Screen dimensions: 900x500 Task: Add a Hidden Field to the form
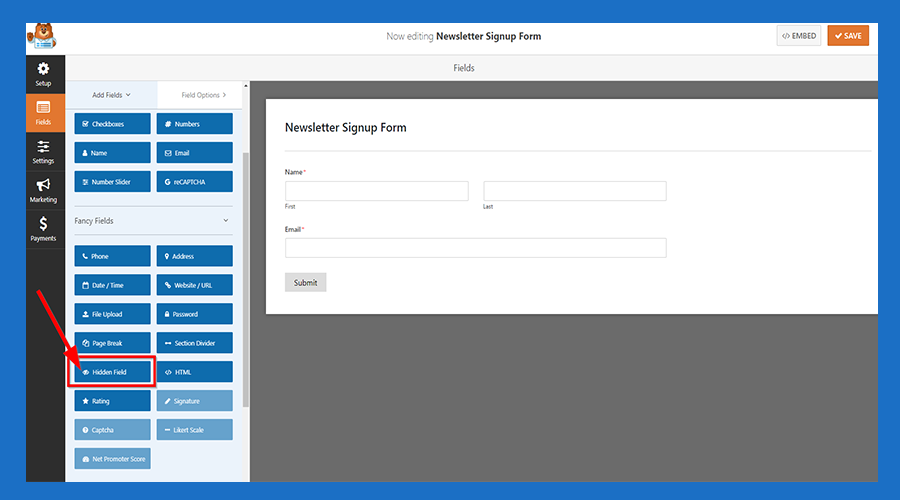tap(112, 372)
